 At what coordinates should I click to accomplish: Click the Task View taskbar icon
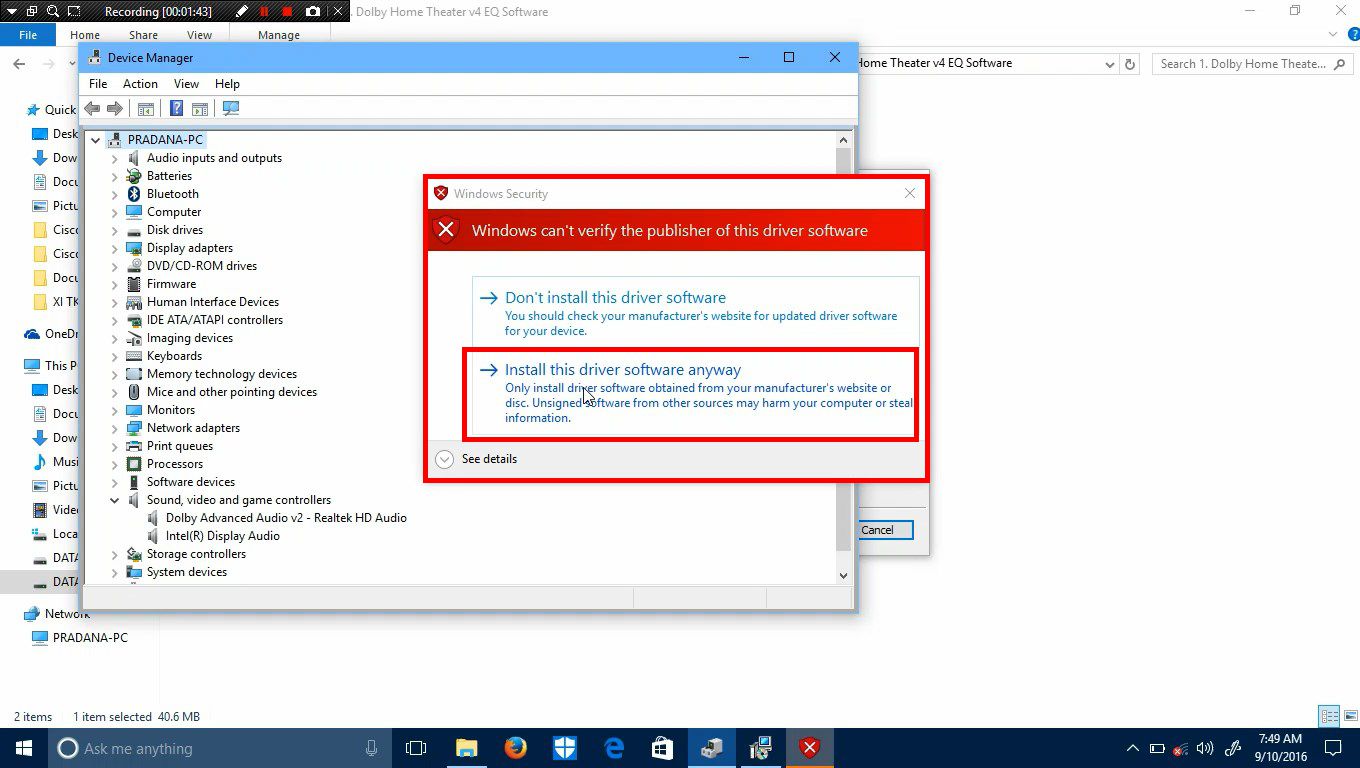coord(416,747)
